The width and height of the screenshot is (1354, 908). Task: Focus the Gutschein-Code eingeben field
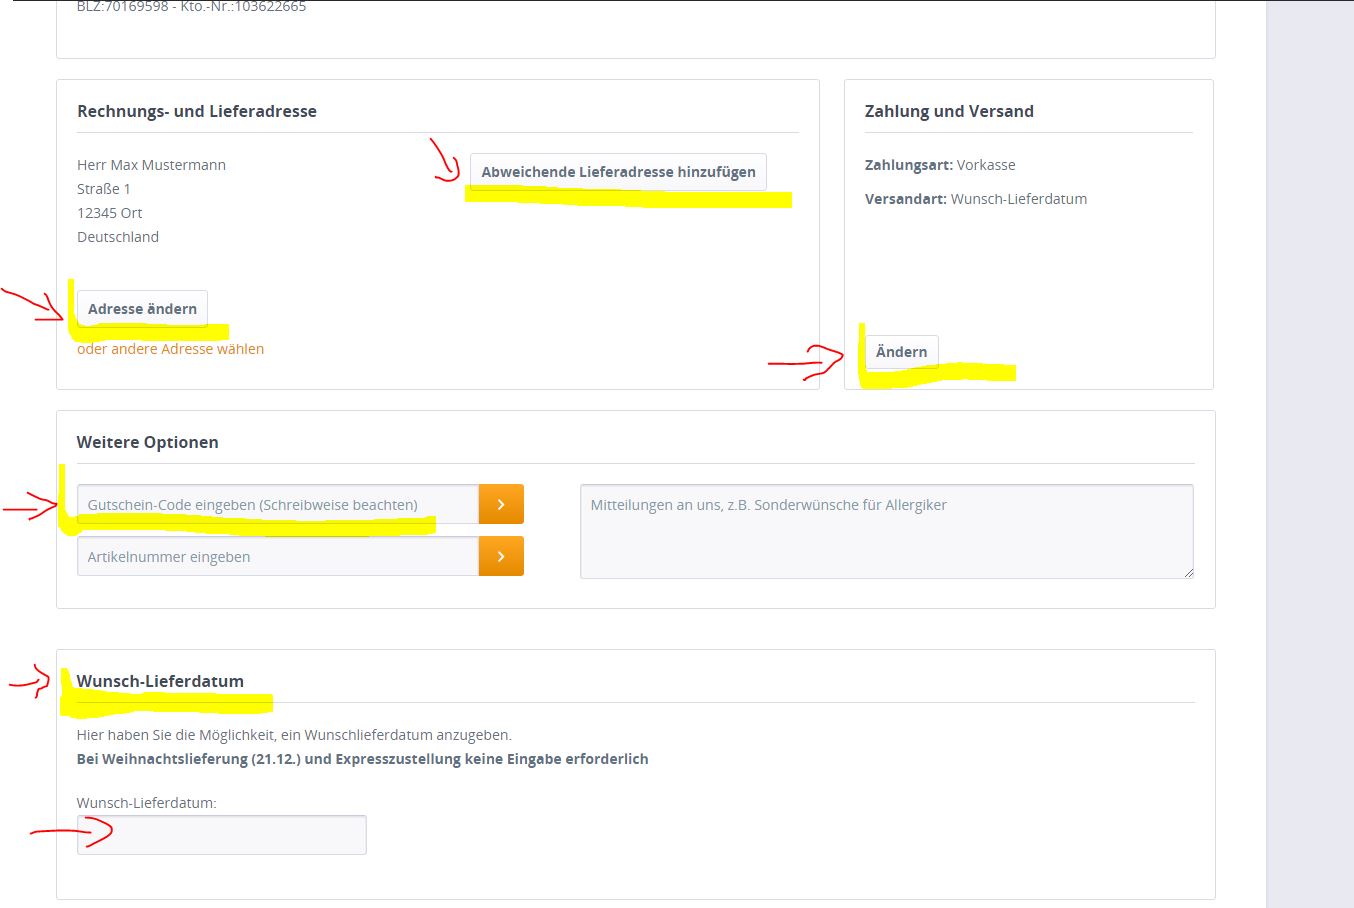(x=277, y=505)
